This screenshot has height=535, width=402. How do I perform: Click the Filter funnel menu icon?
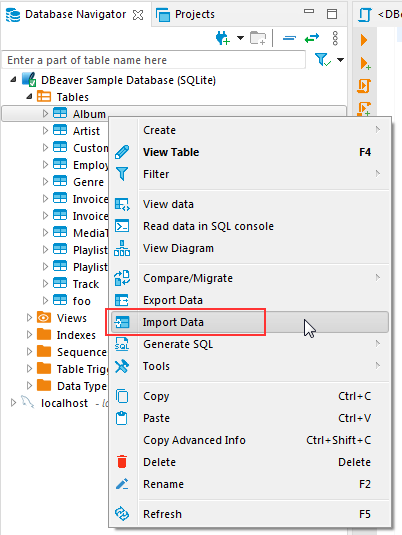click(122, 174)
